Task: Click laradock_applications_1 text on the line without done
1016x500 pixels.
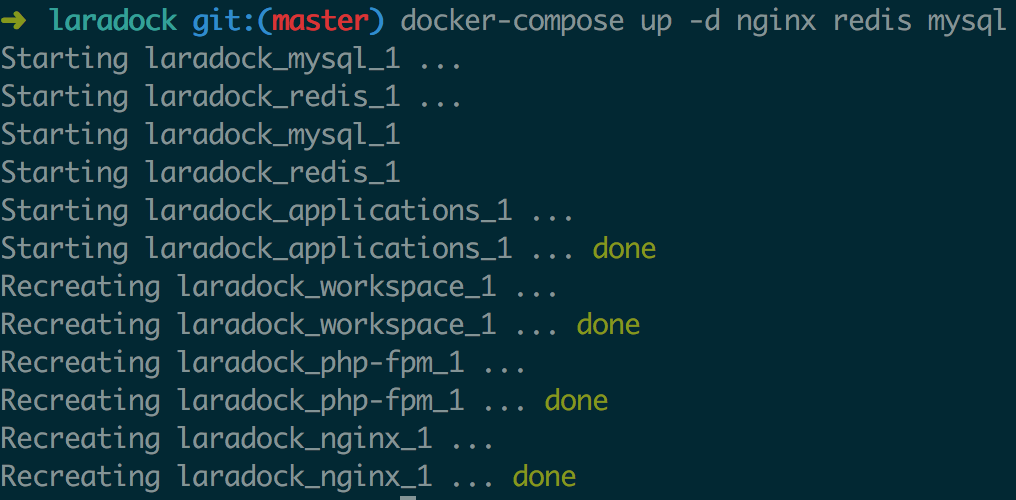Action: pyautogui.click(x=329, y=212)
